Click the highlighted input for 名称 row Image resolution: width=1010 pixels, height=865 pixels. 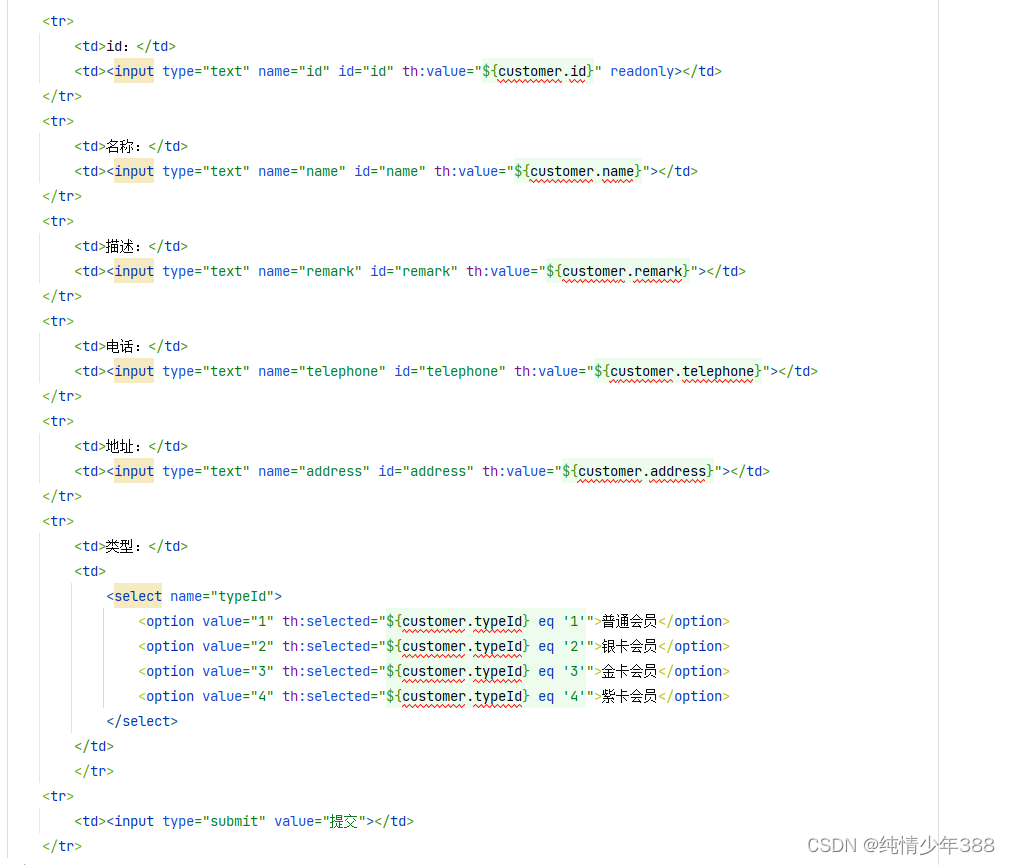(134, 171)
